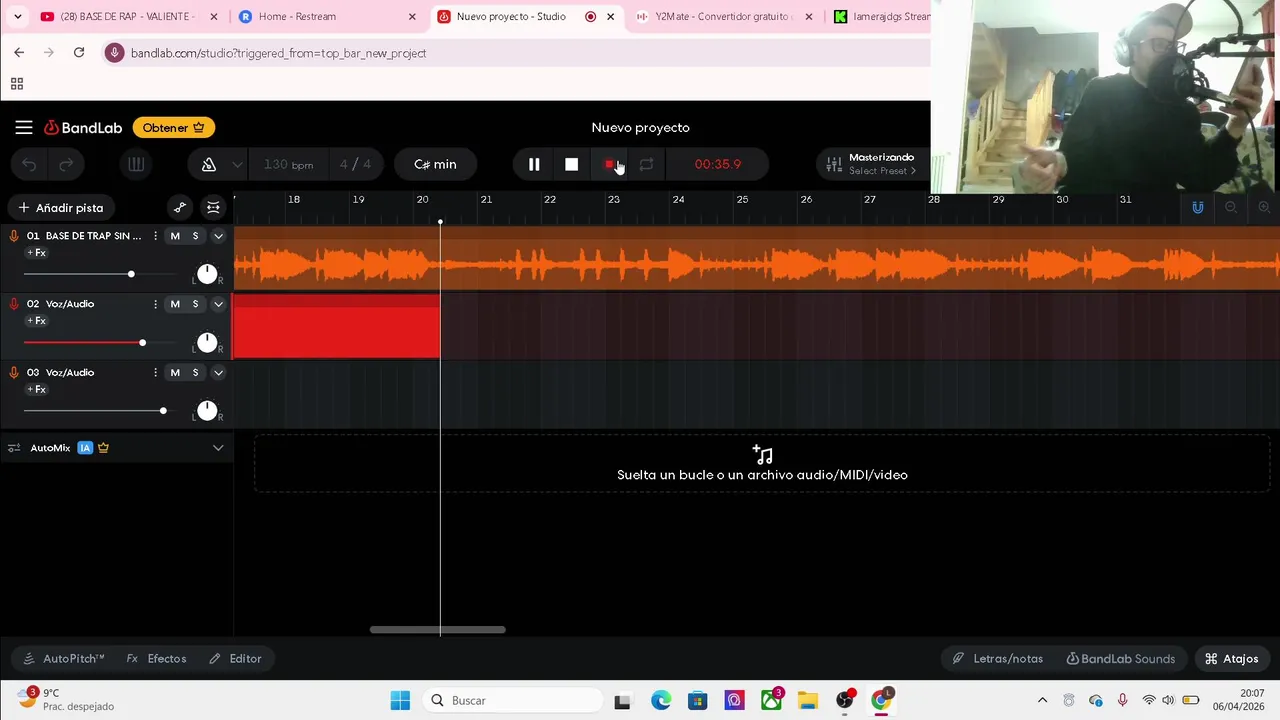Click the record-armed mic icon of track 02

point(14,304)
